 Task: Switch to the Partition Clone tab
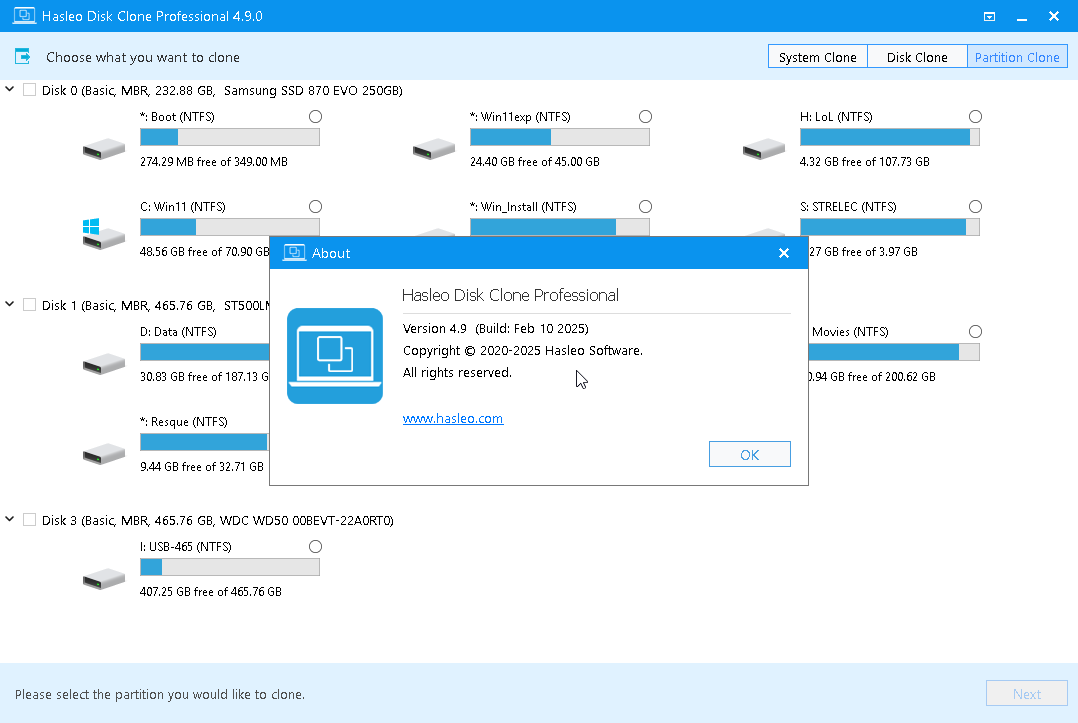(1018, 57)
